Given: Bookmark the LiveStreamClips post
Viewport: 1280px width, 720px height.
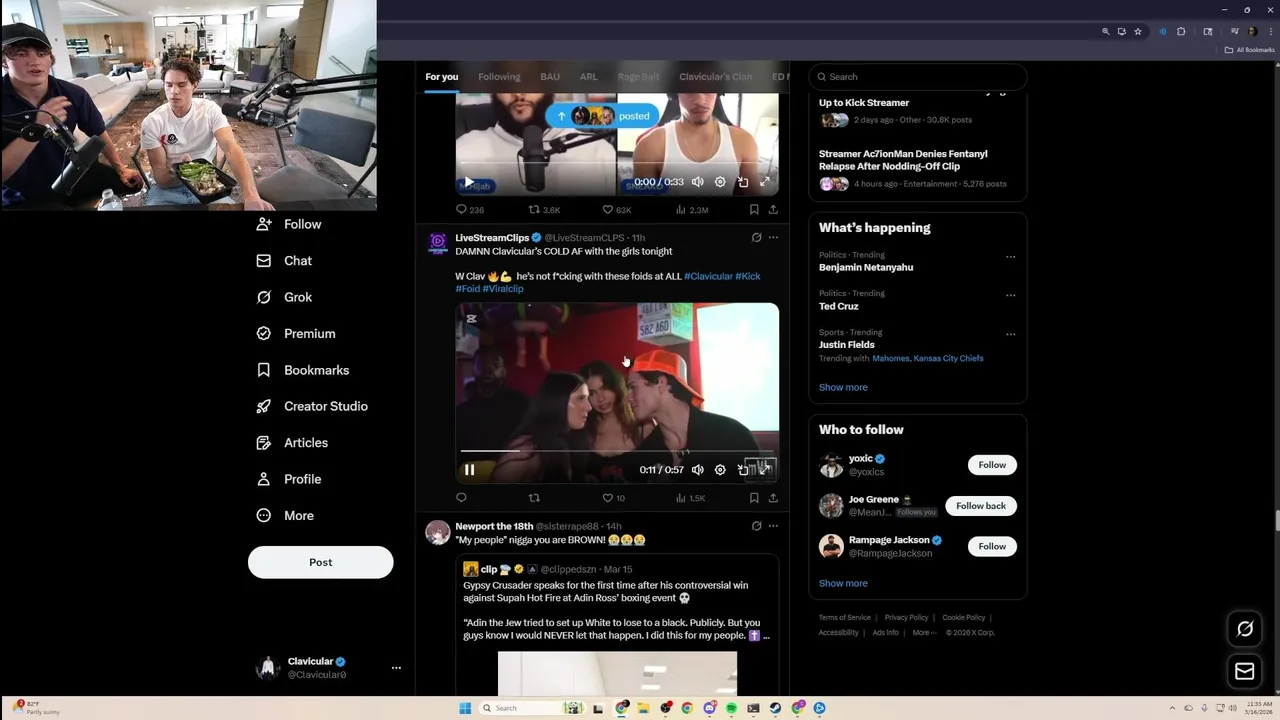Looking at the screenshot, I should (754, 498).
